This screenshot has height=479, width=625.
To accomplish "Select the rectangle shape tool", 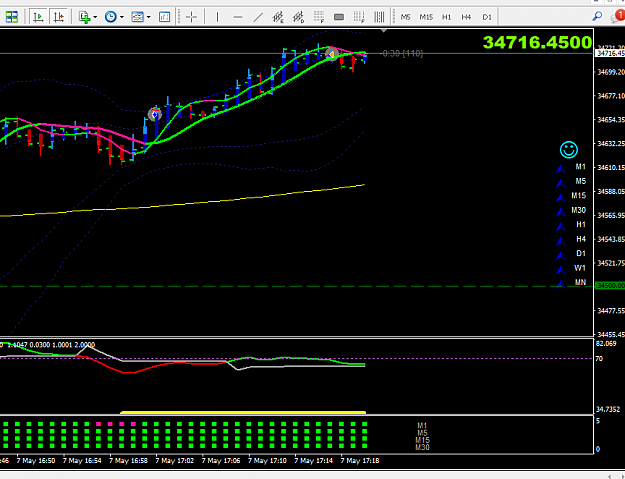I will (339, 17).
